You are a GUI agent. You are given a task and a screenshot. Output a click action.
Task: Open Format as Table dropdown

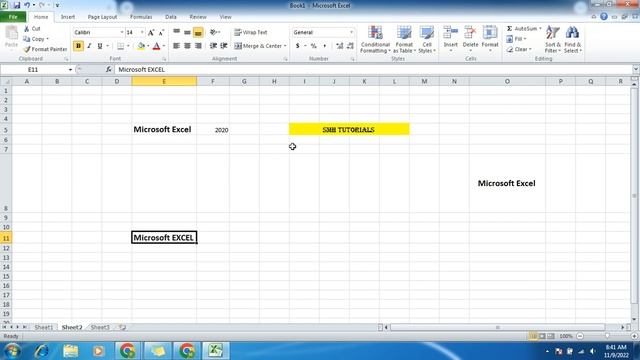(x=404, y=39)
